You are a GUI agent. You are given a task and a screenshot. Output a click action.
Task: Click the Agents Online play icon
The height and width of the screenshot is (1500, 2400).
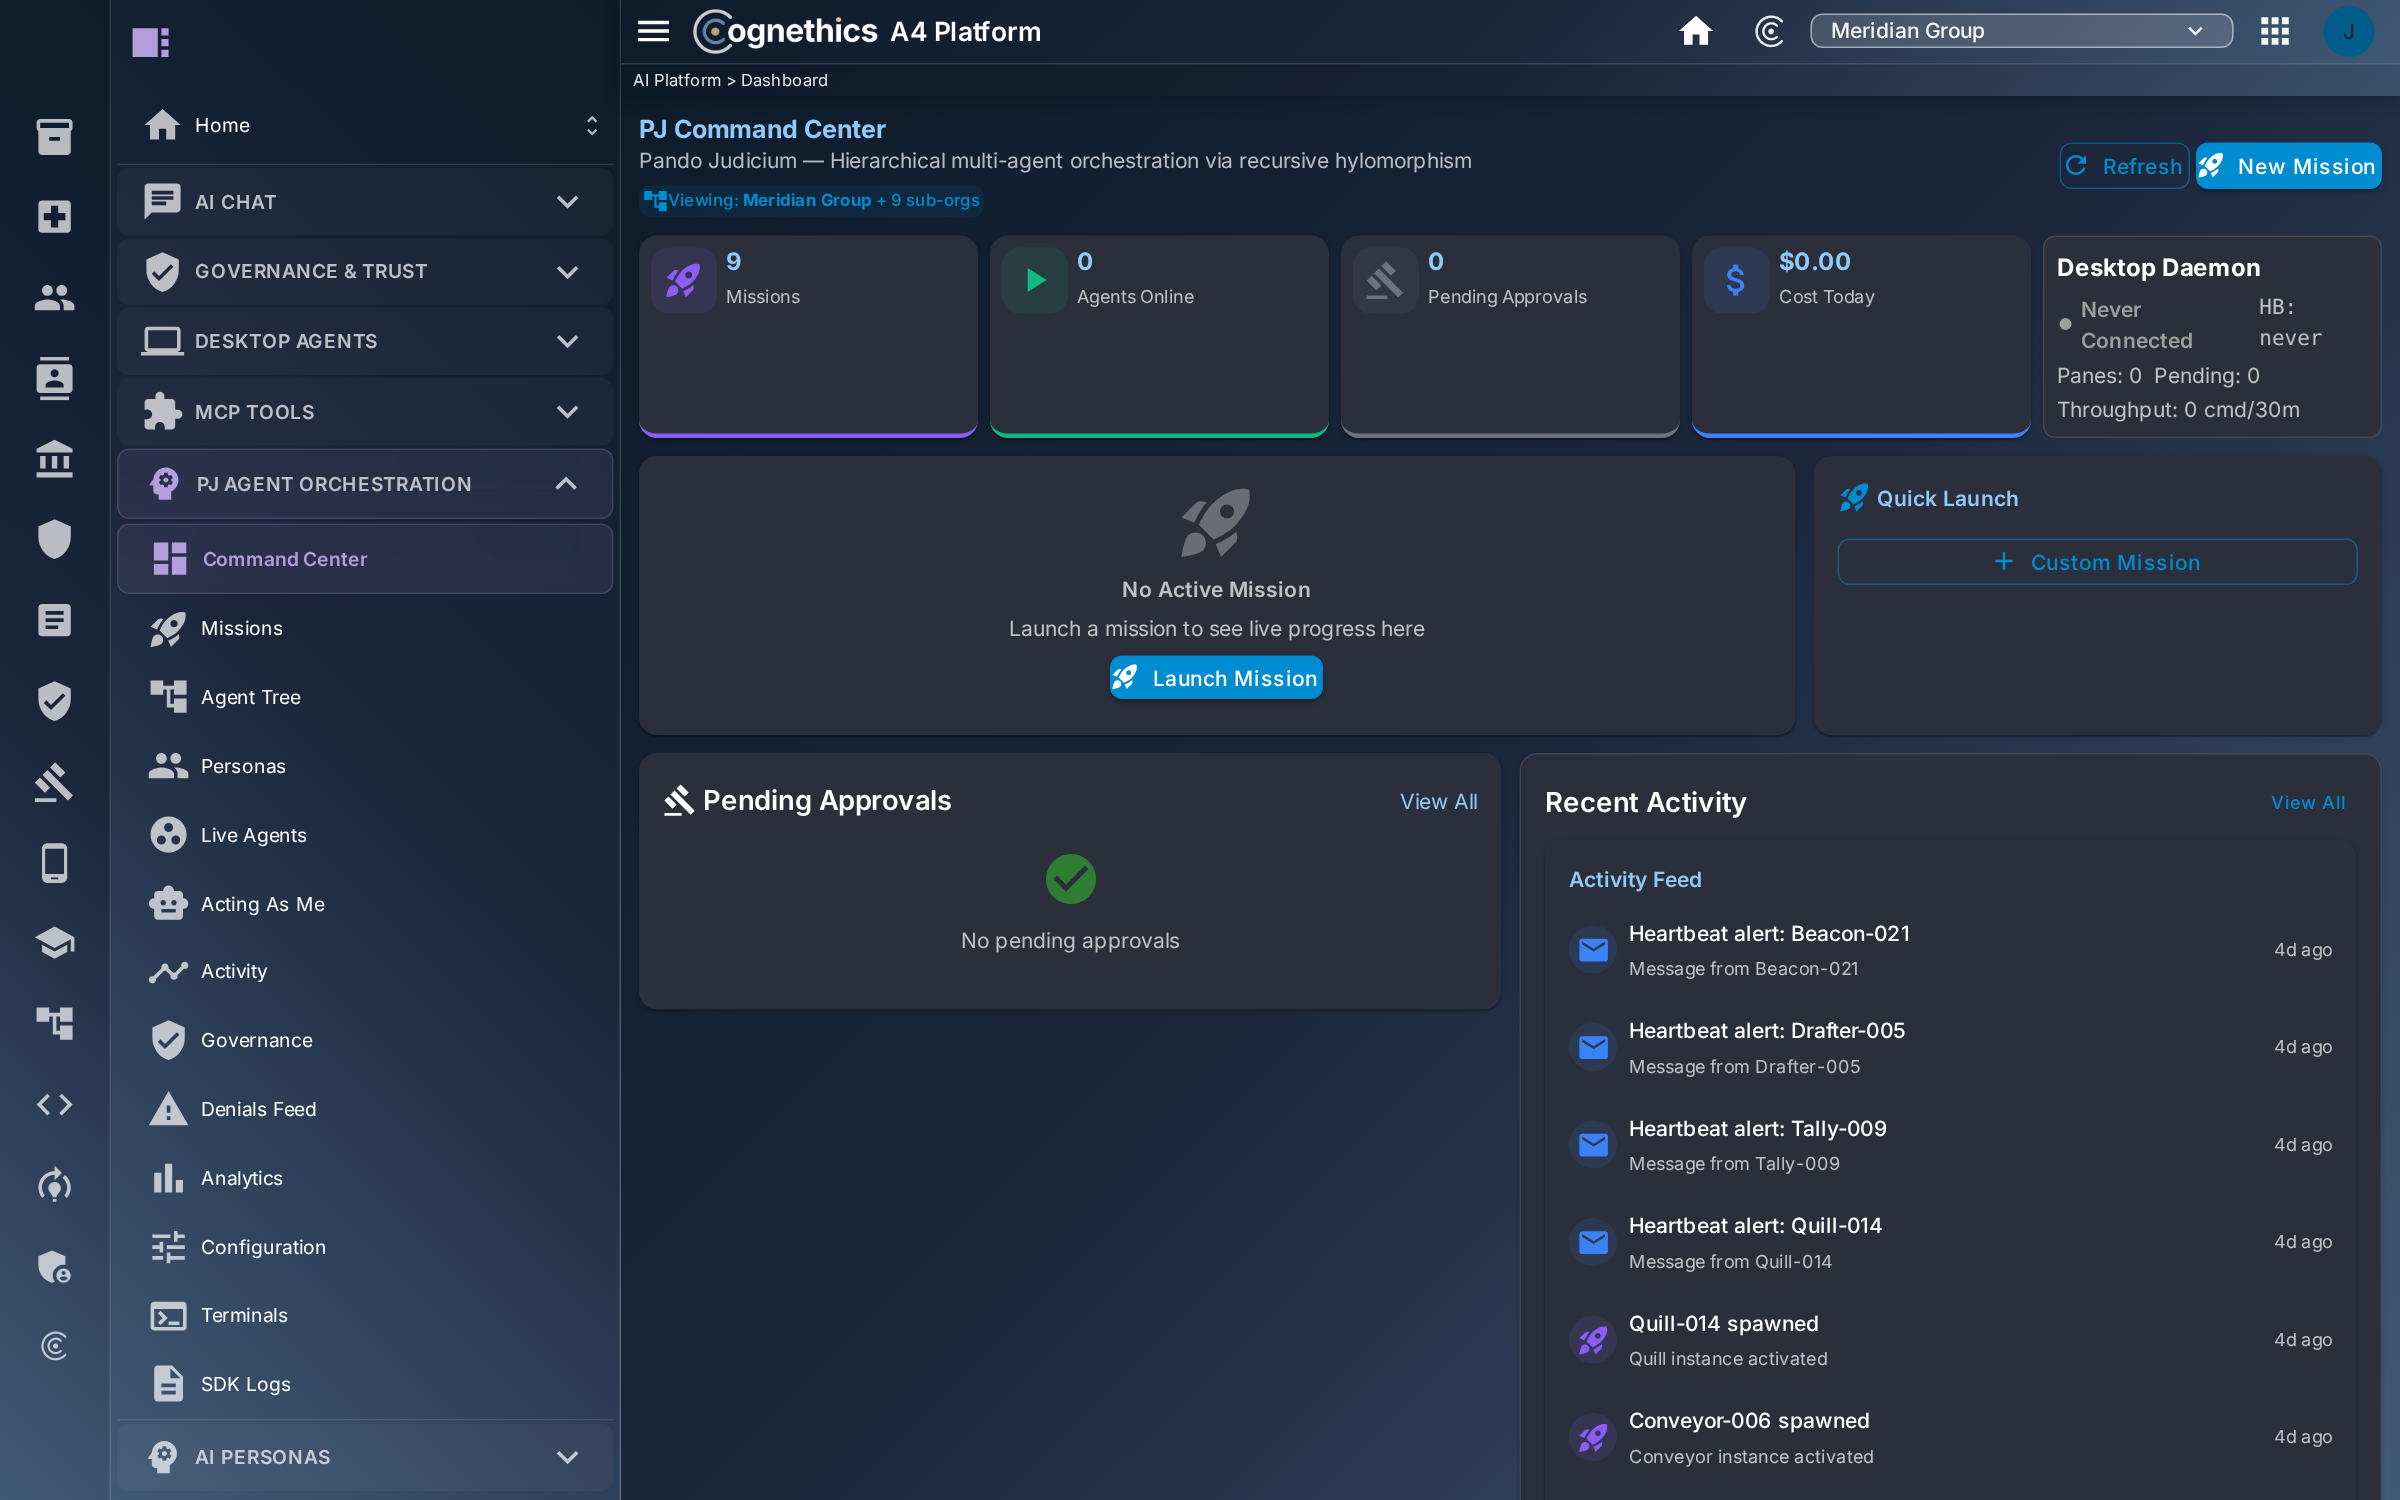tap(1035, 281)
